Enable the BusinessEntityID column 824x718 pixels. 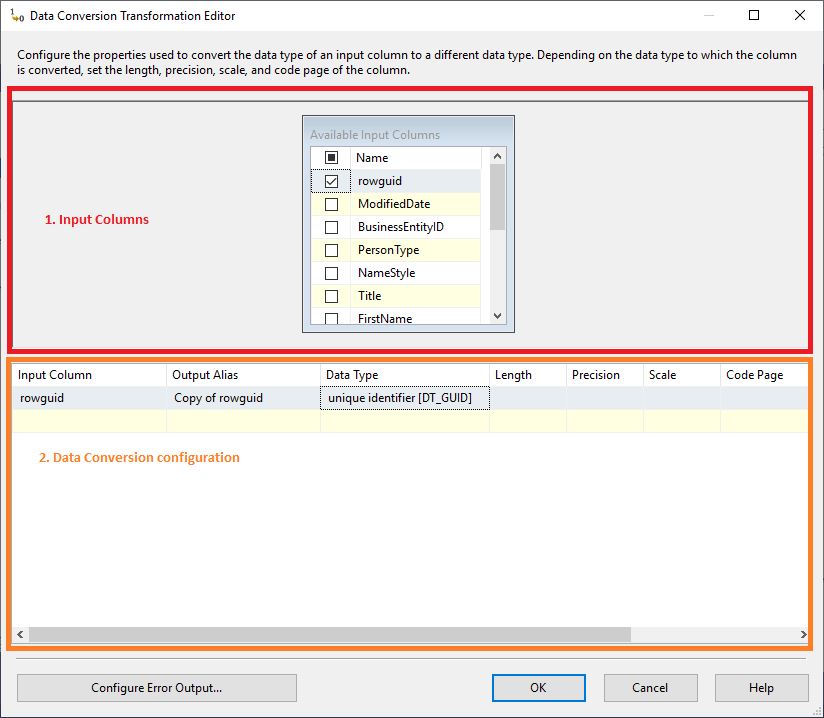pyautogui.click(x=331, y=227)
